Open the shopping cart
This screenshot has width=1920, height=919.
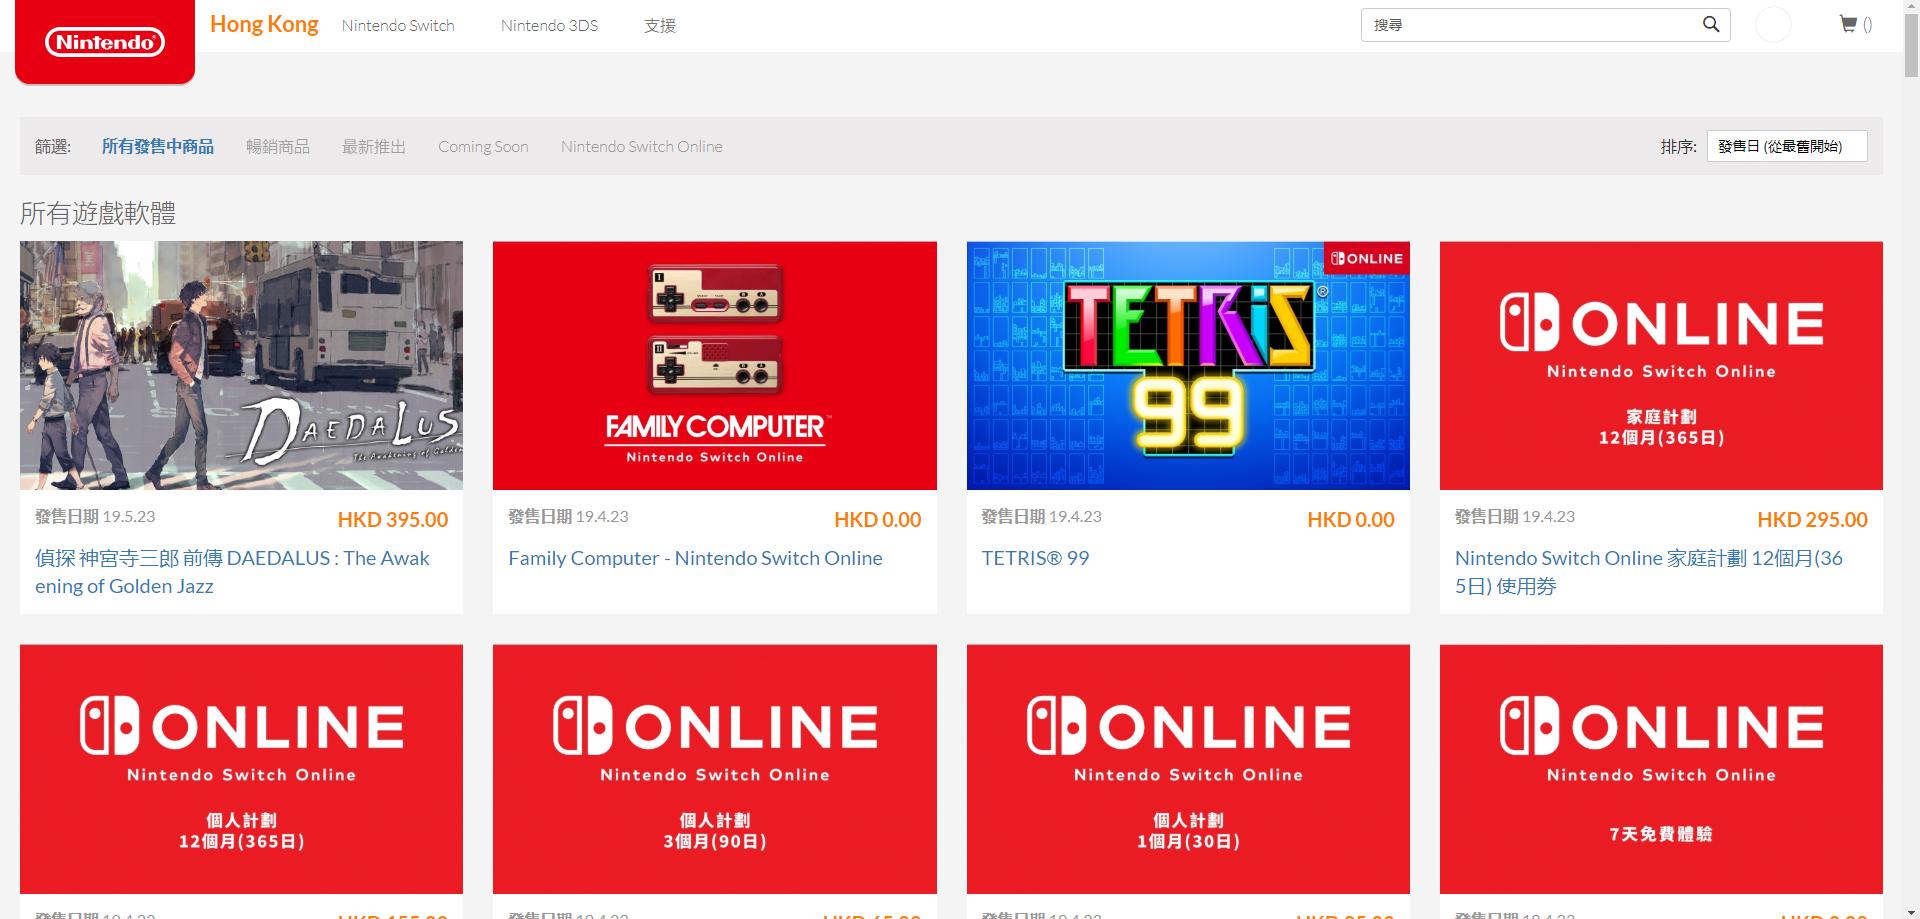pyautogui.click(x=1855, y=25)
